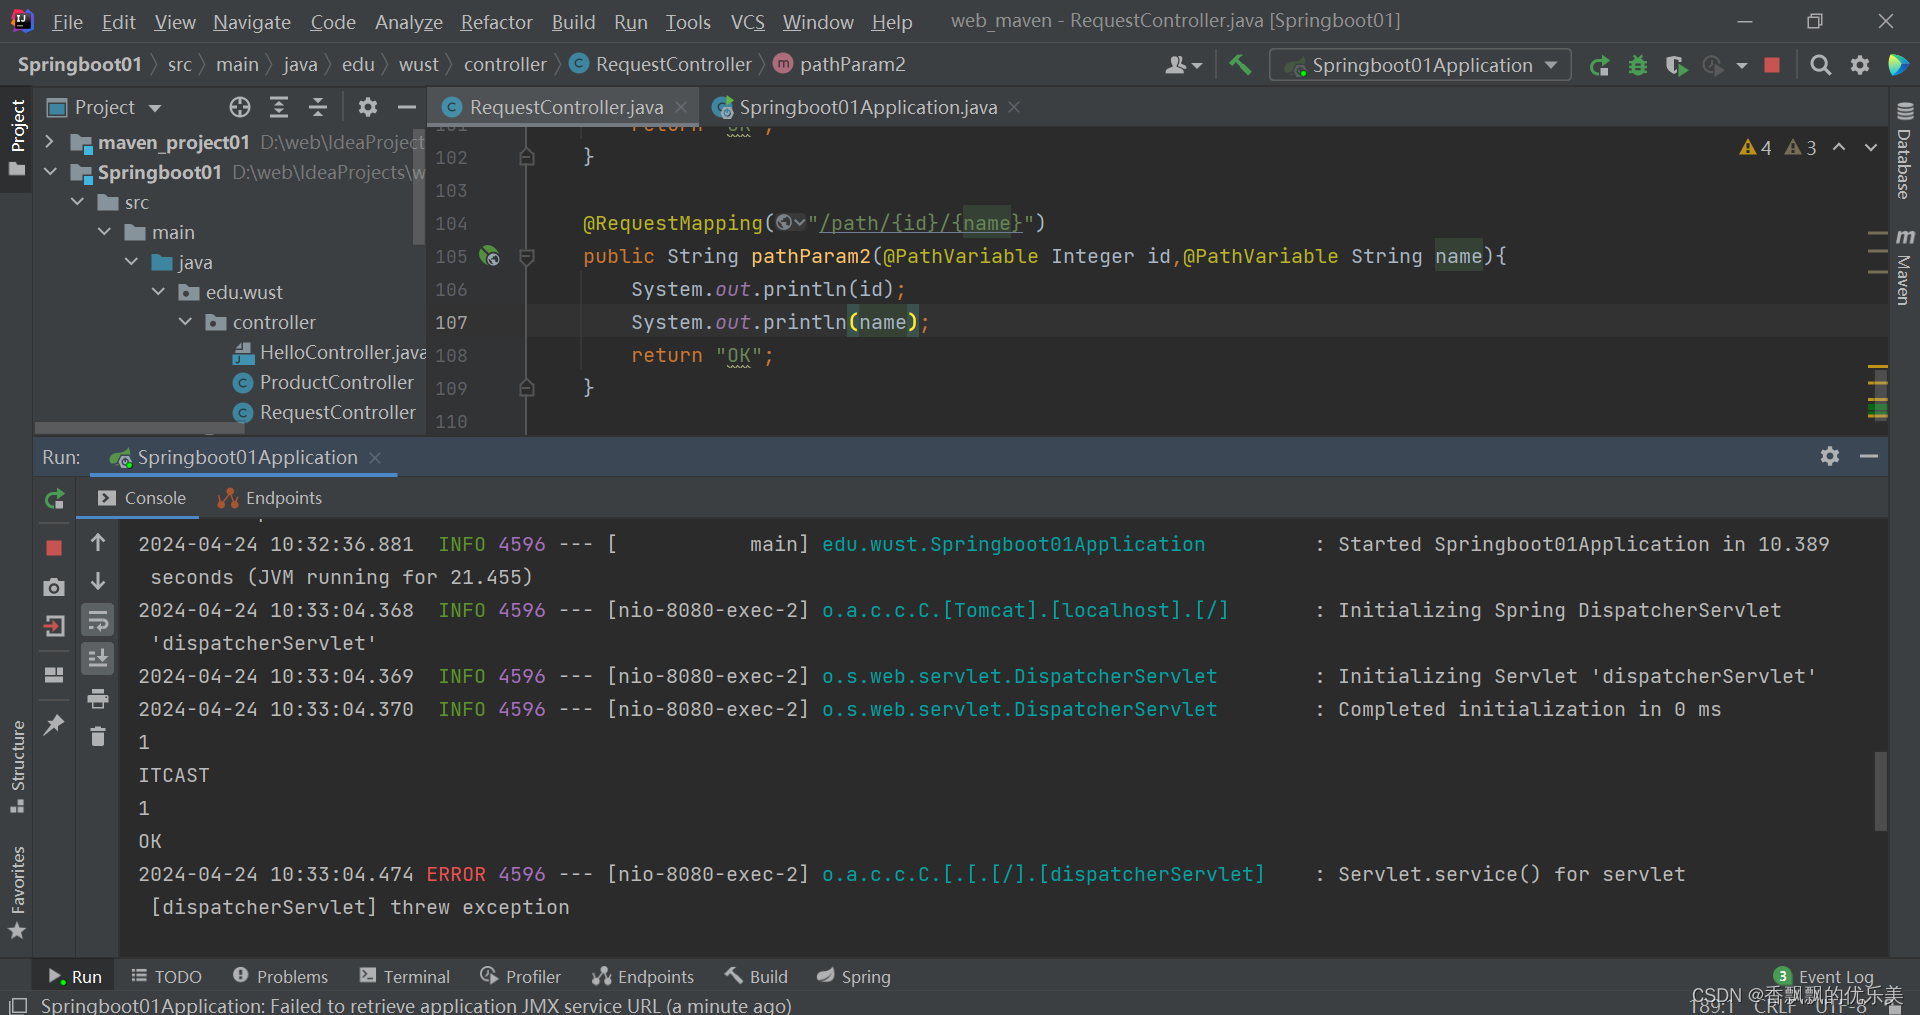Expand maven_project01 tree node

[50, 142]
